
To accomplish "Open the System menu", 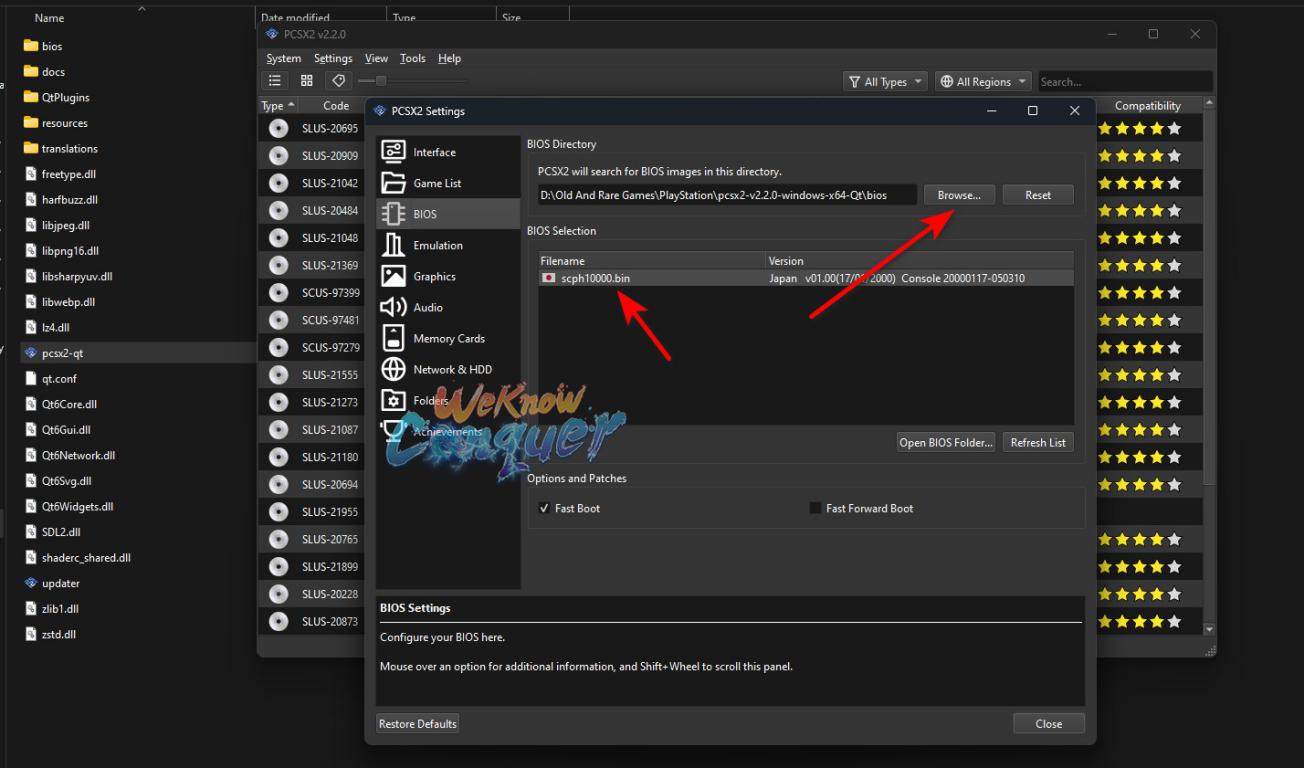I will (284, 58).
